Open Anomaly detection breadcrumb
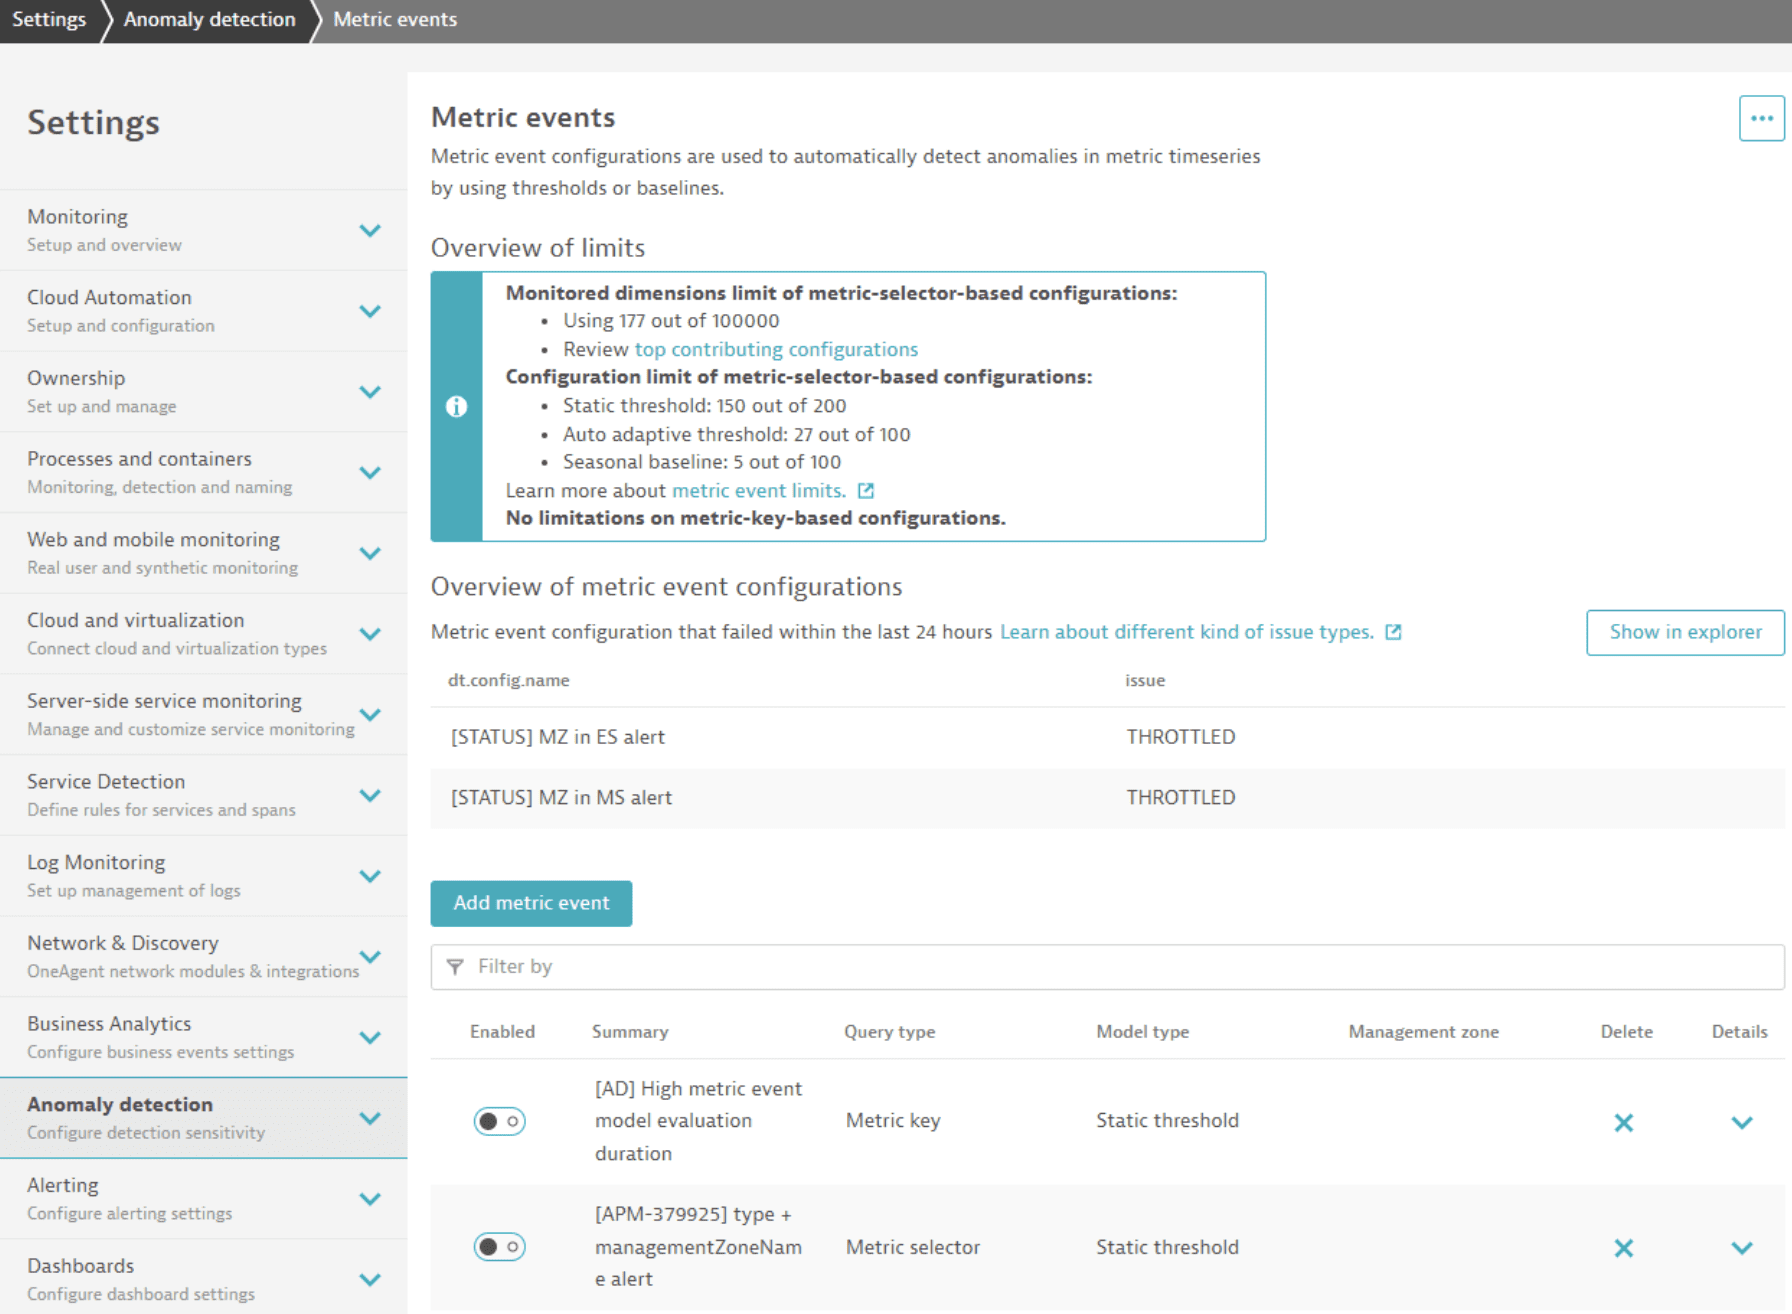The image size is (1792, 1314). pyautogui.click(x=209, y=19)
